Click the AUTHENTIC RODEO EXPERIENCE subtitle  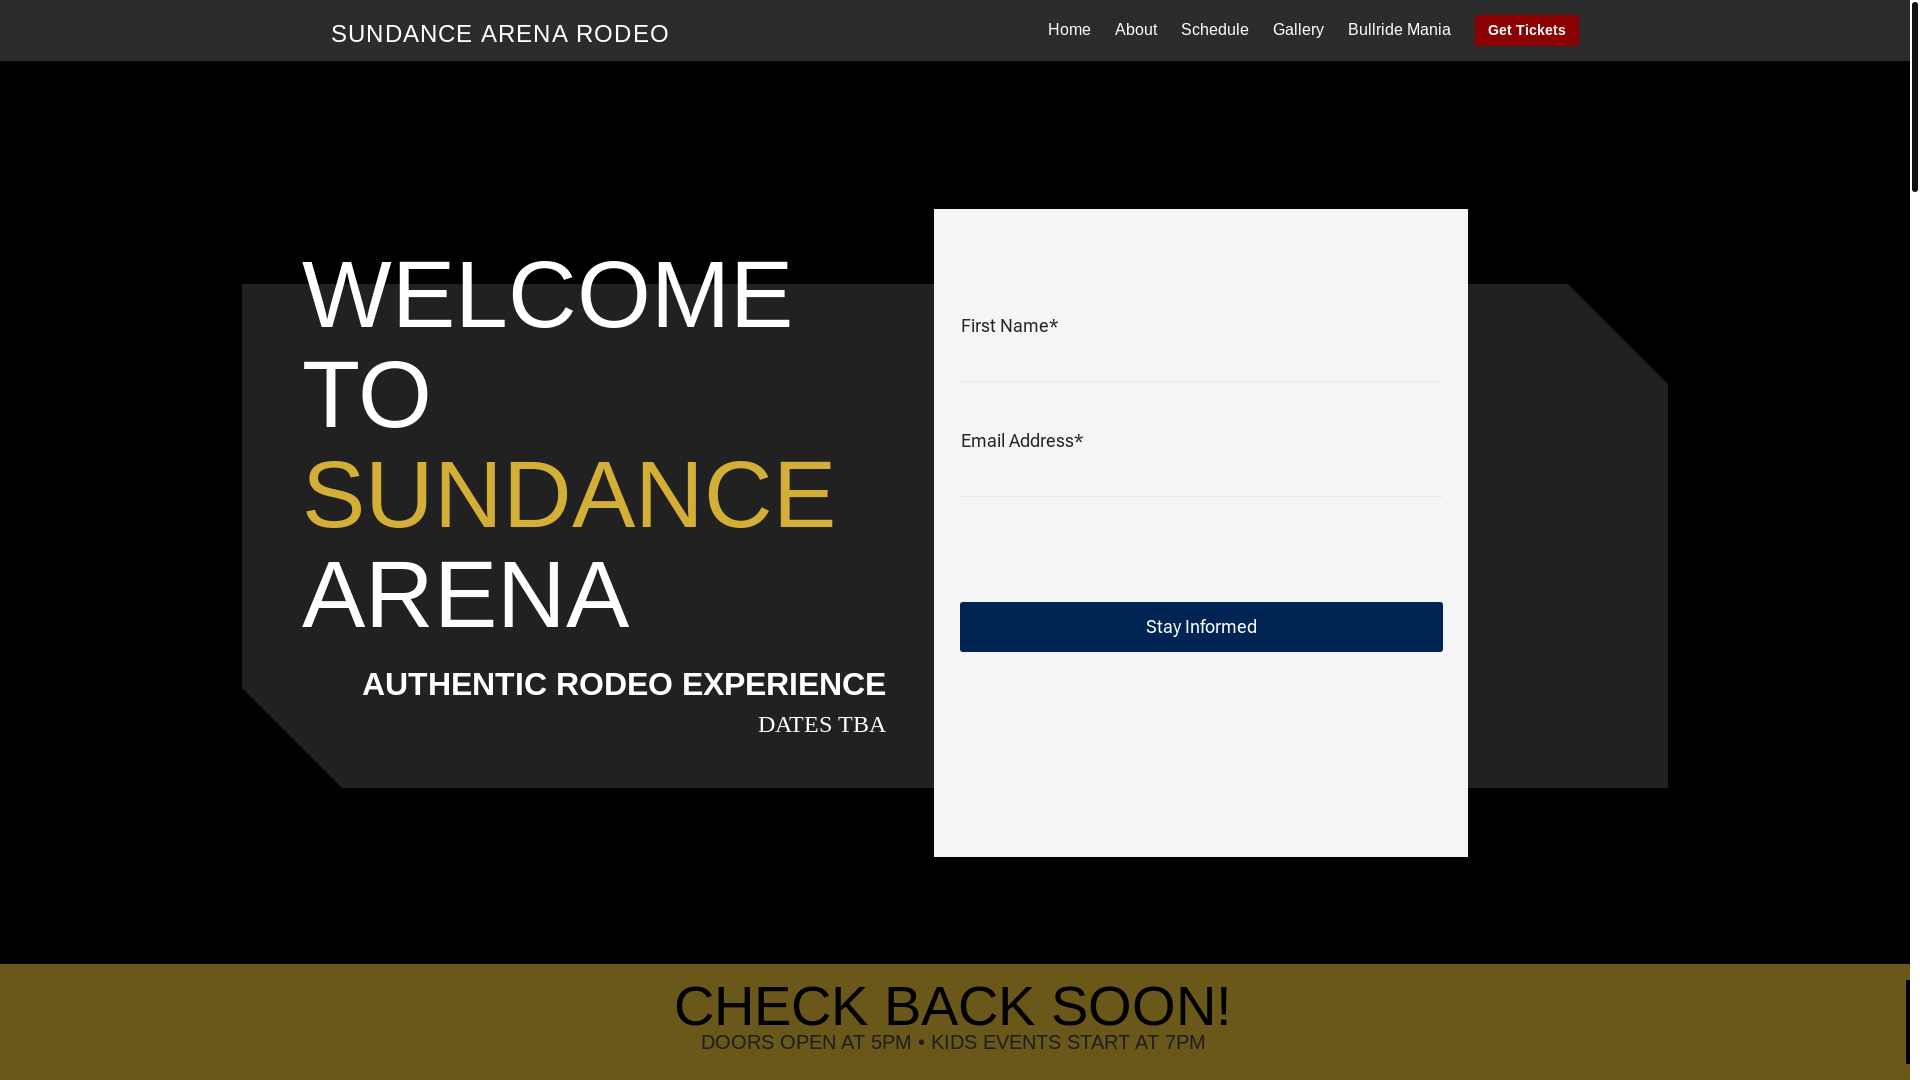click(624, 684)
